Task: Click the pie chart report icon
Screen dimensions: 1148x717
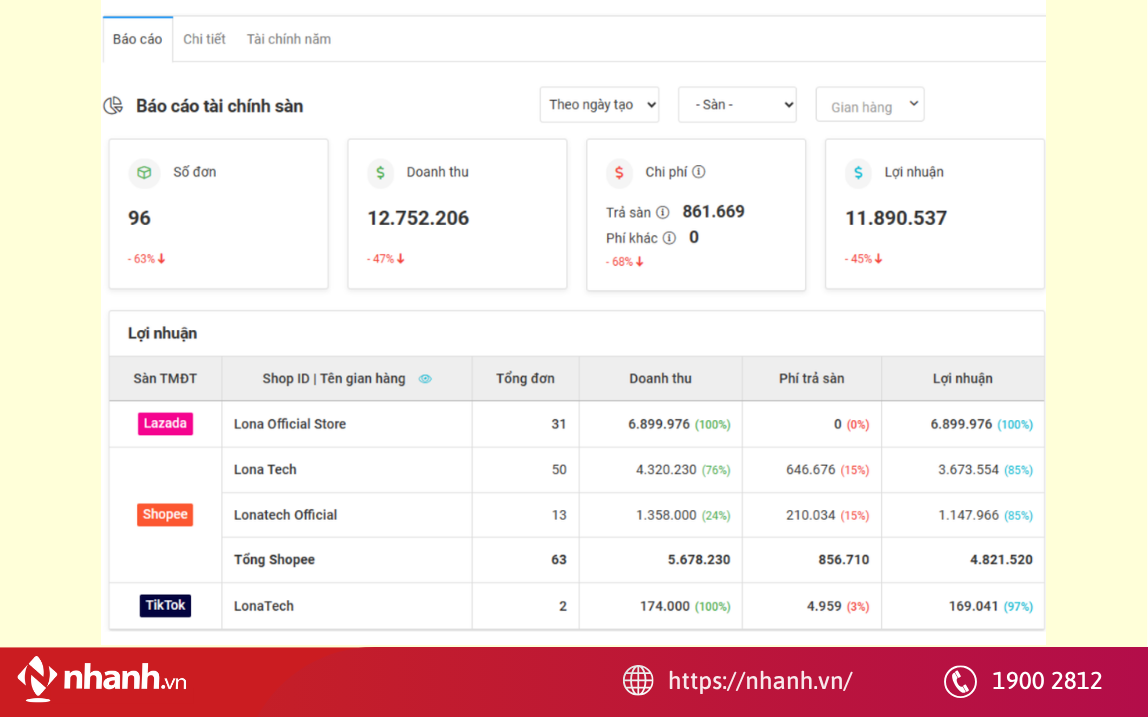Action: tap(113, 105)
